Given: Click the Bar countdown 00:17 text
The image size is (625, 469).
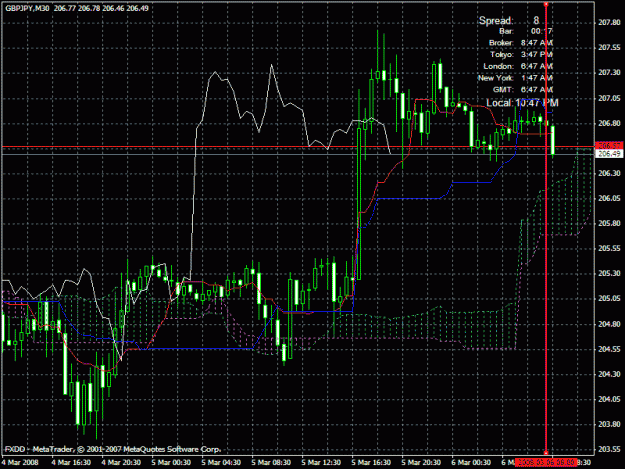Looking at the screenshot, I should pos(542,31).
